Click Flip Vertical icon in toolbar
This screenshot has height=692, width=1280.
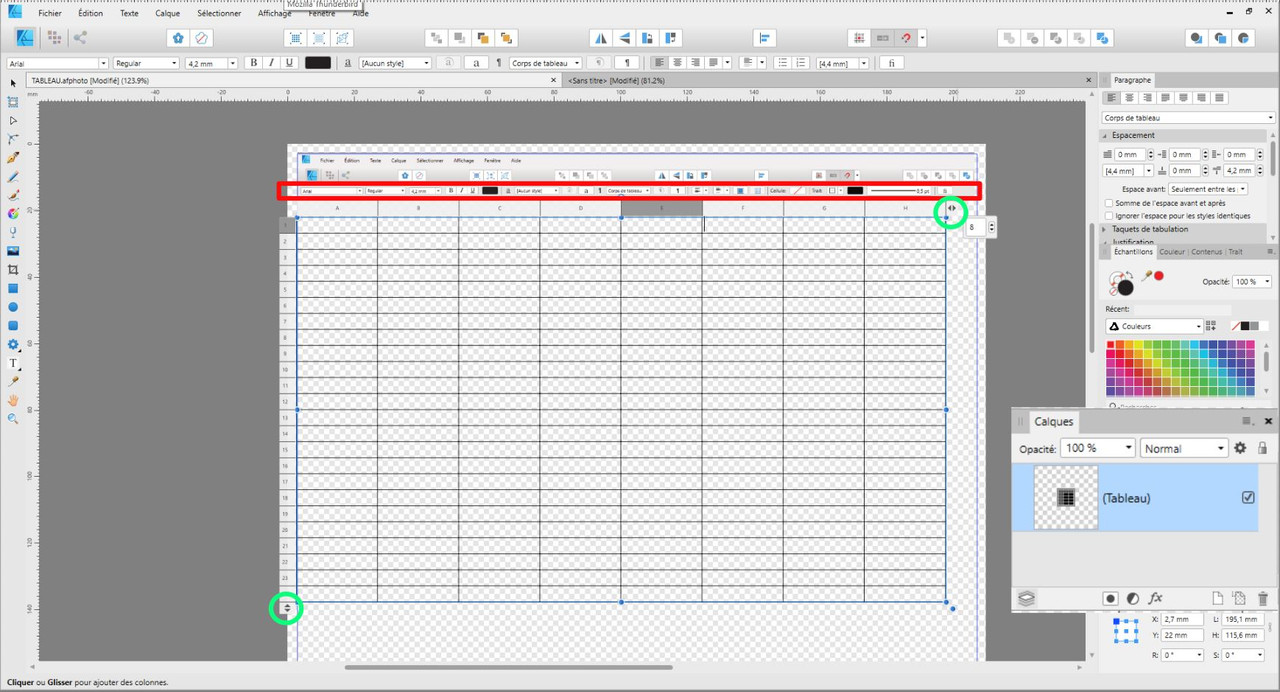click(624, 38)
